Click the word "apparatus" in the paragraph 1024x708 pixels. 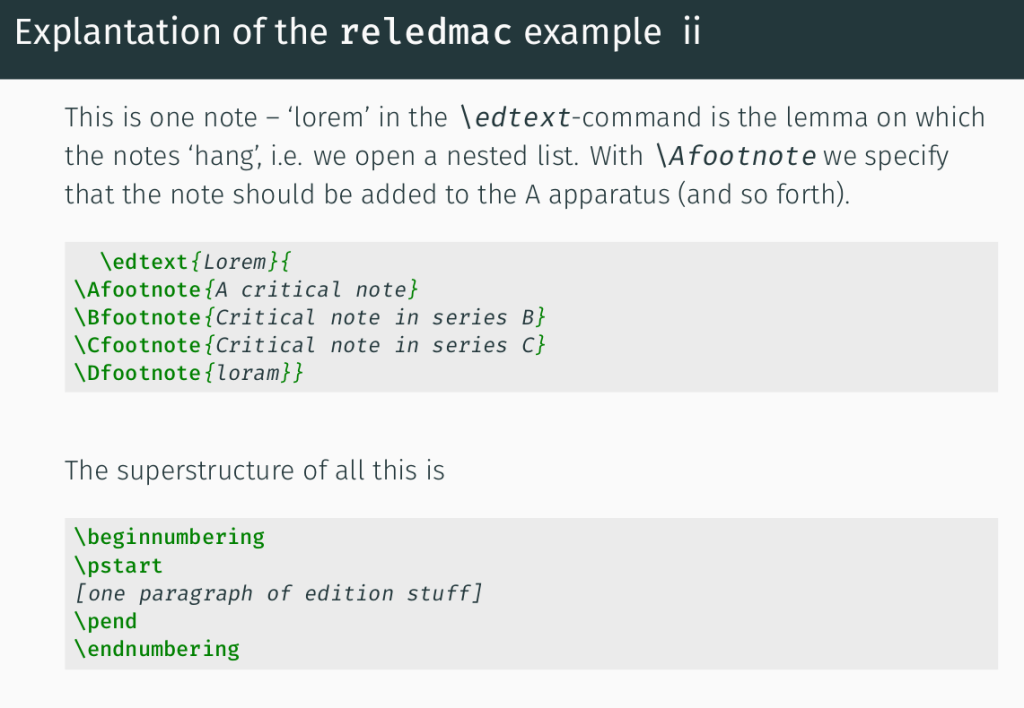(x=596, y=195)
